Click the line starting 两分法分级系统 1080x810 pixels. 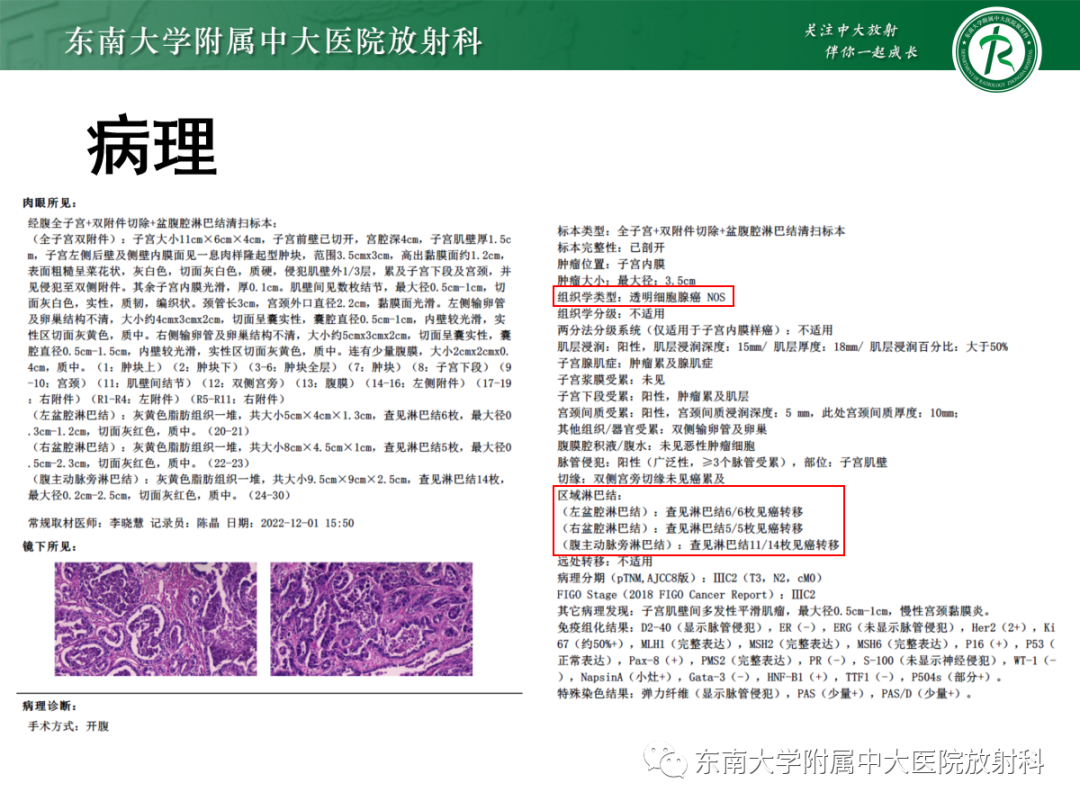[x=695, y=331]
